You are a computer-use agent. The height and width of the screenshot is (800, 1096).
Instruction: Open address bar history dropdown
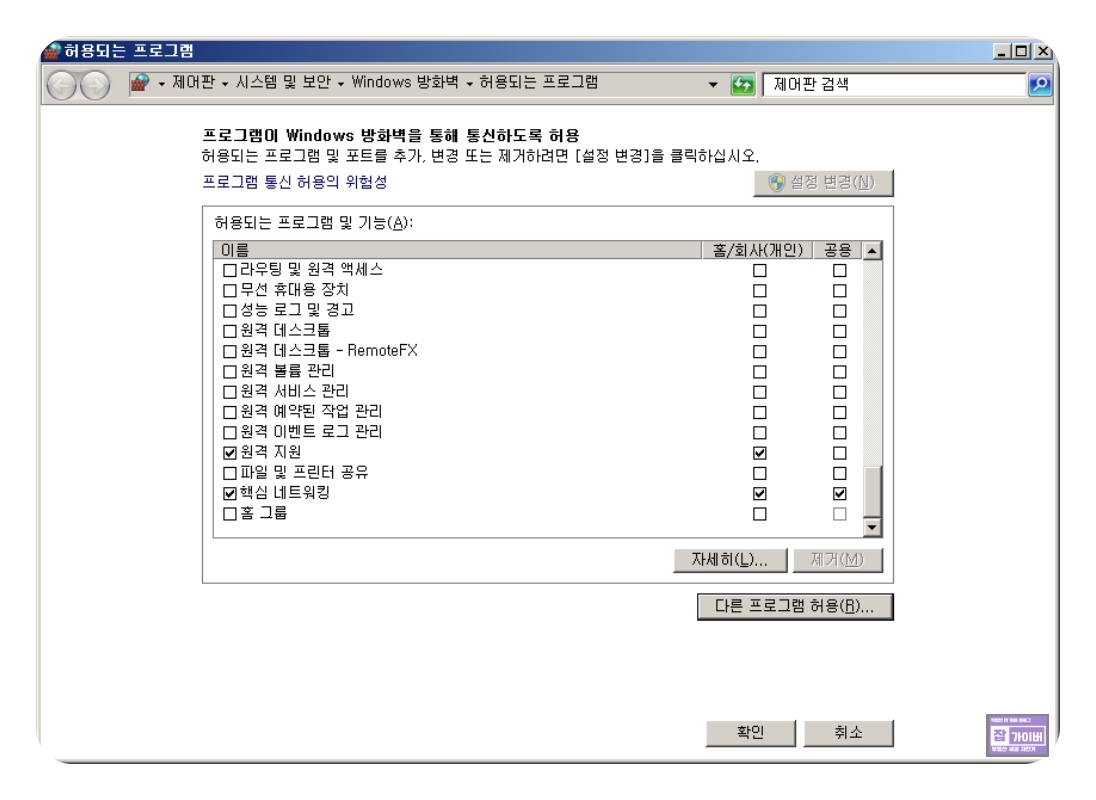713,85
